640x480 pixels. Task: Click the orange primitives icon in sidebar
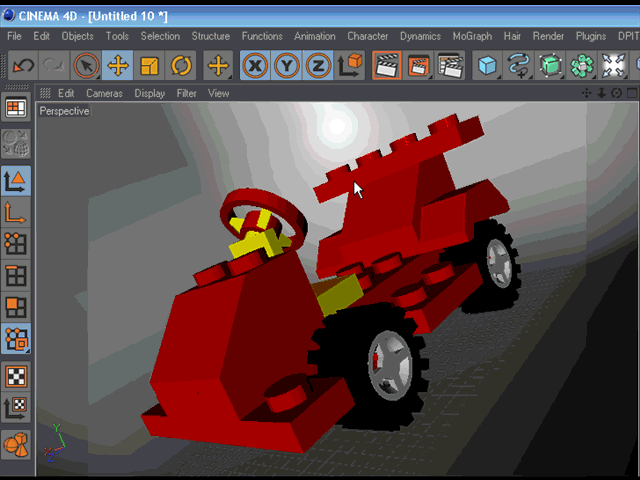16,445
